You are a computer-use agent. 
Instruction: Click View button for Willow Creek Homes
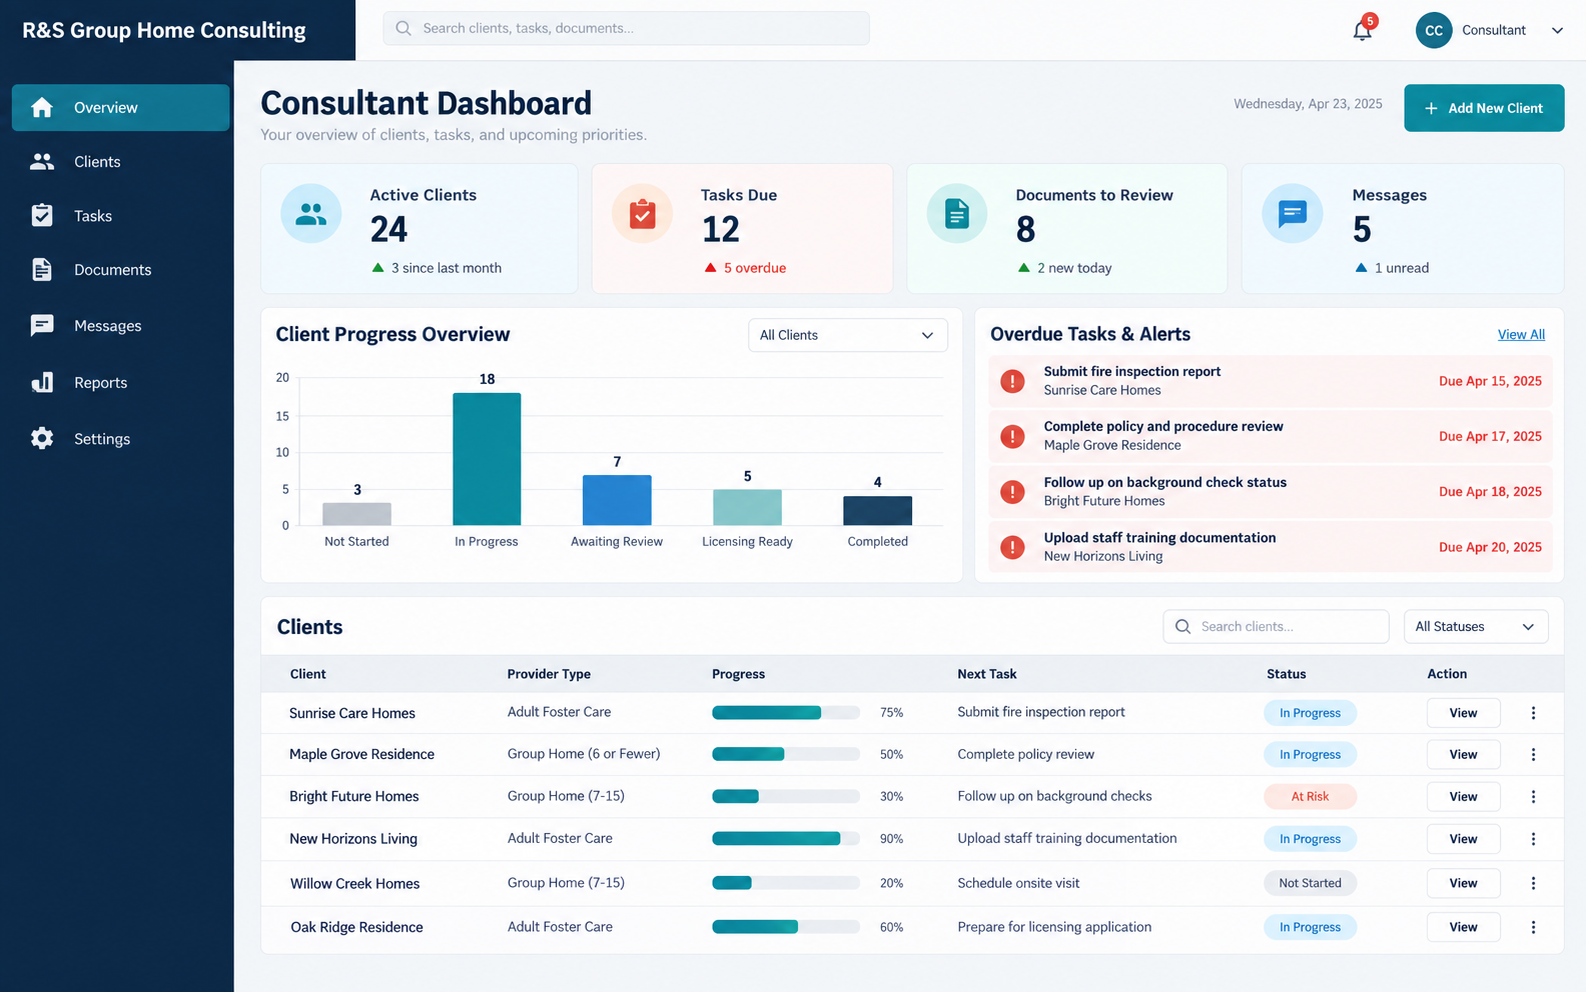click(1463, 883)
